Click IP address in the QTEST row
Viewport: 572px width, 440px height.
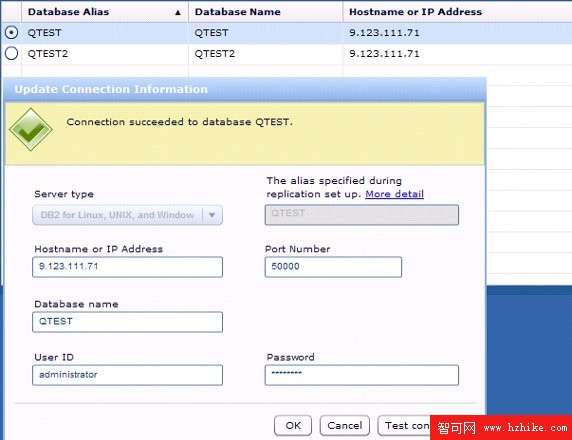point(384,33)
